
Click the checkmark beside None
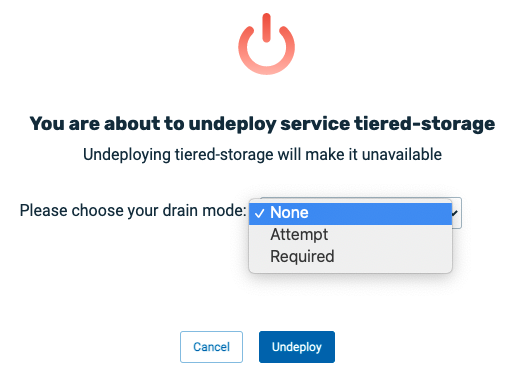click(260, 213)
